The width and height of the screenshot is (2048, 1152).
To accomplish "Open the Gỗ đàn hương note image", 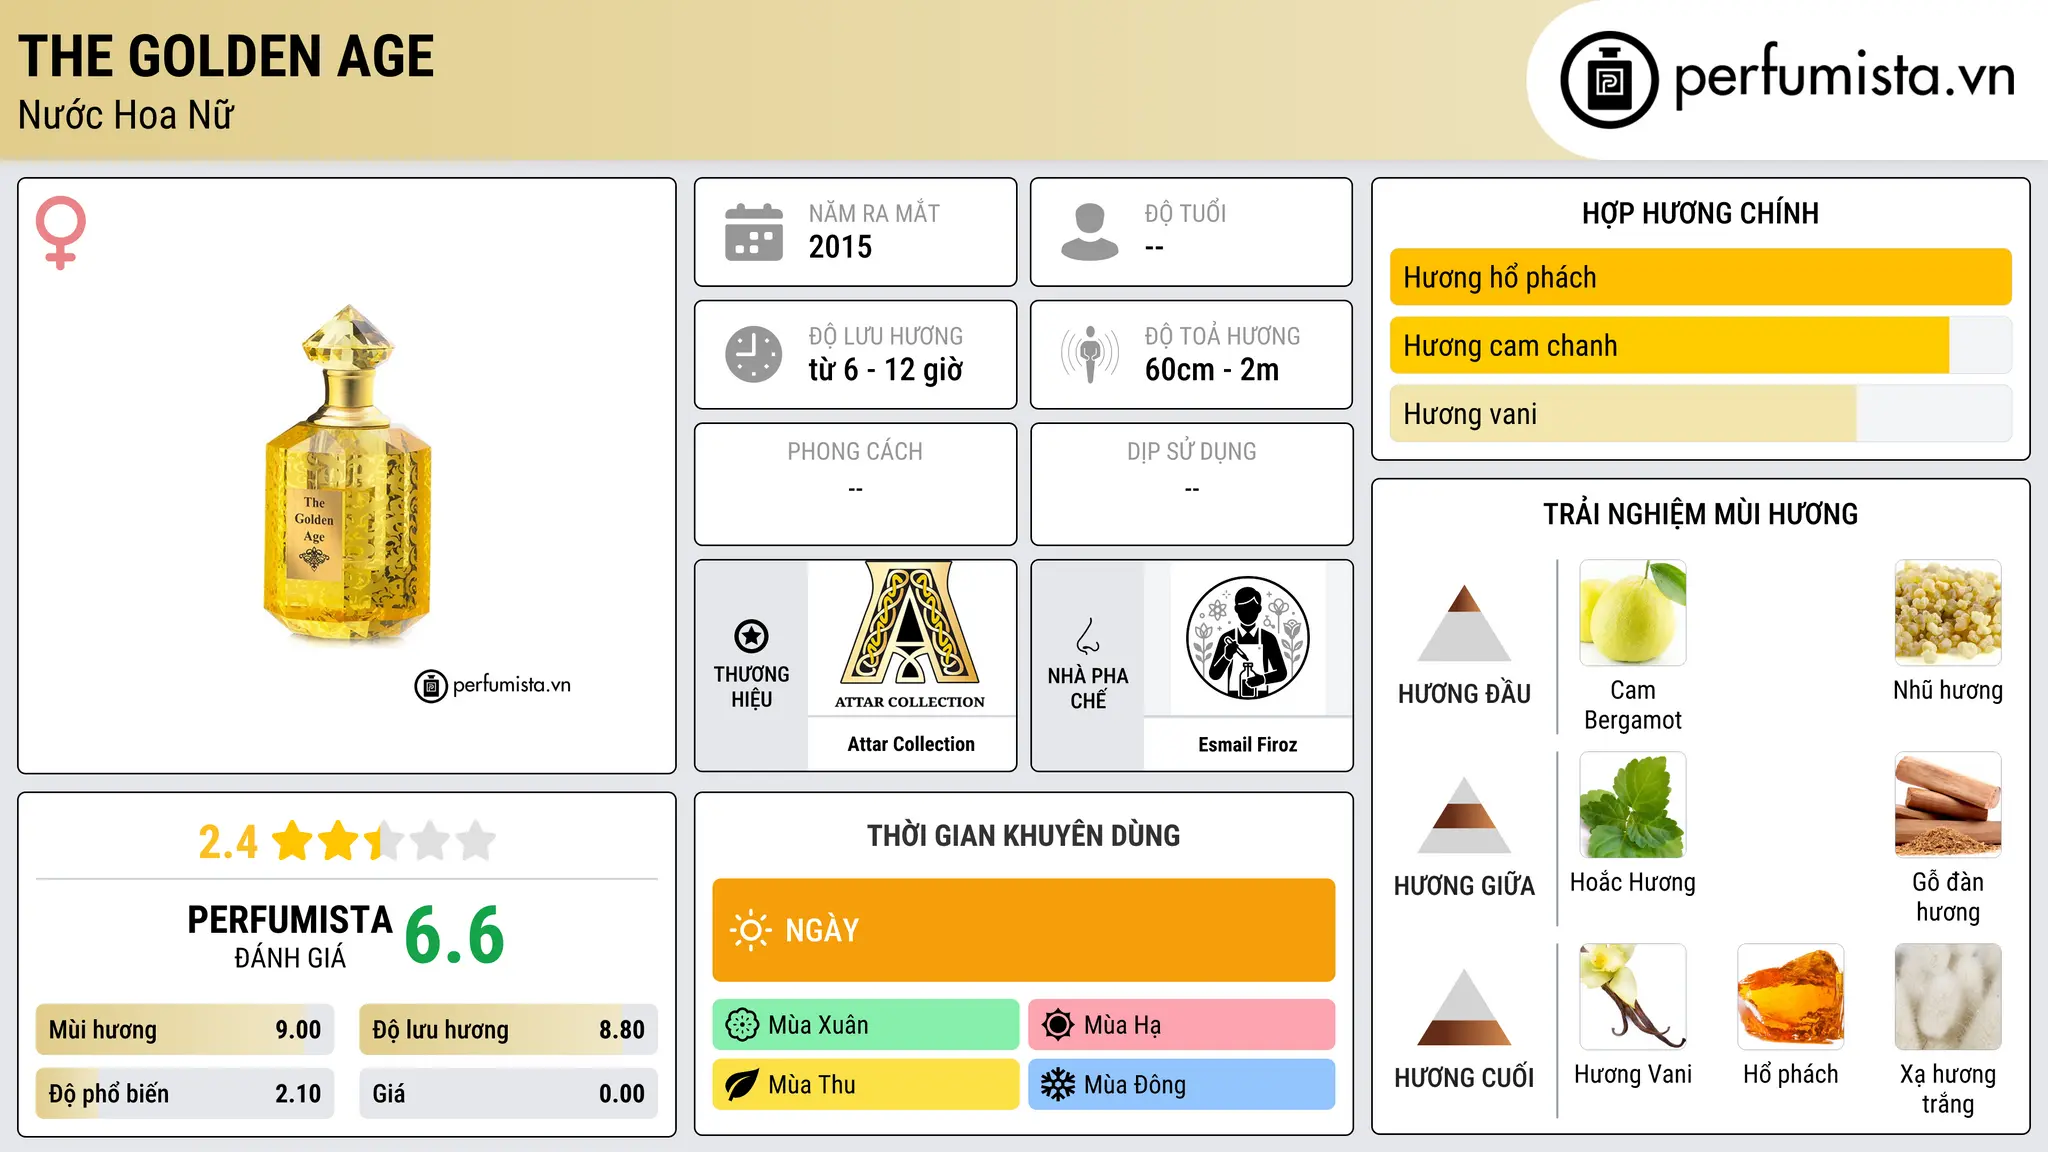I will click(1948, 805).
